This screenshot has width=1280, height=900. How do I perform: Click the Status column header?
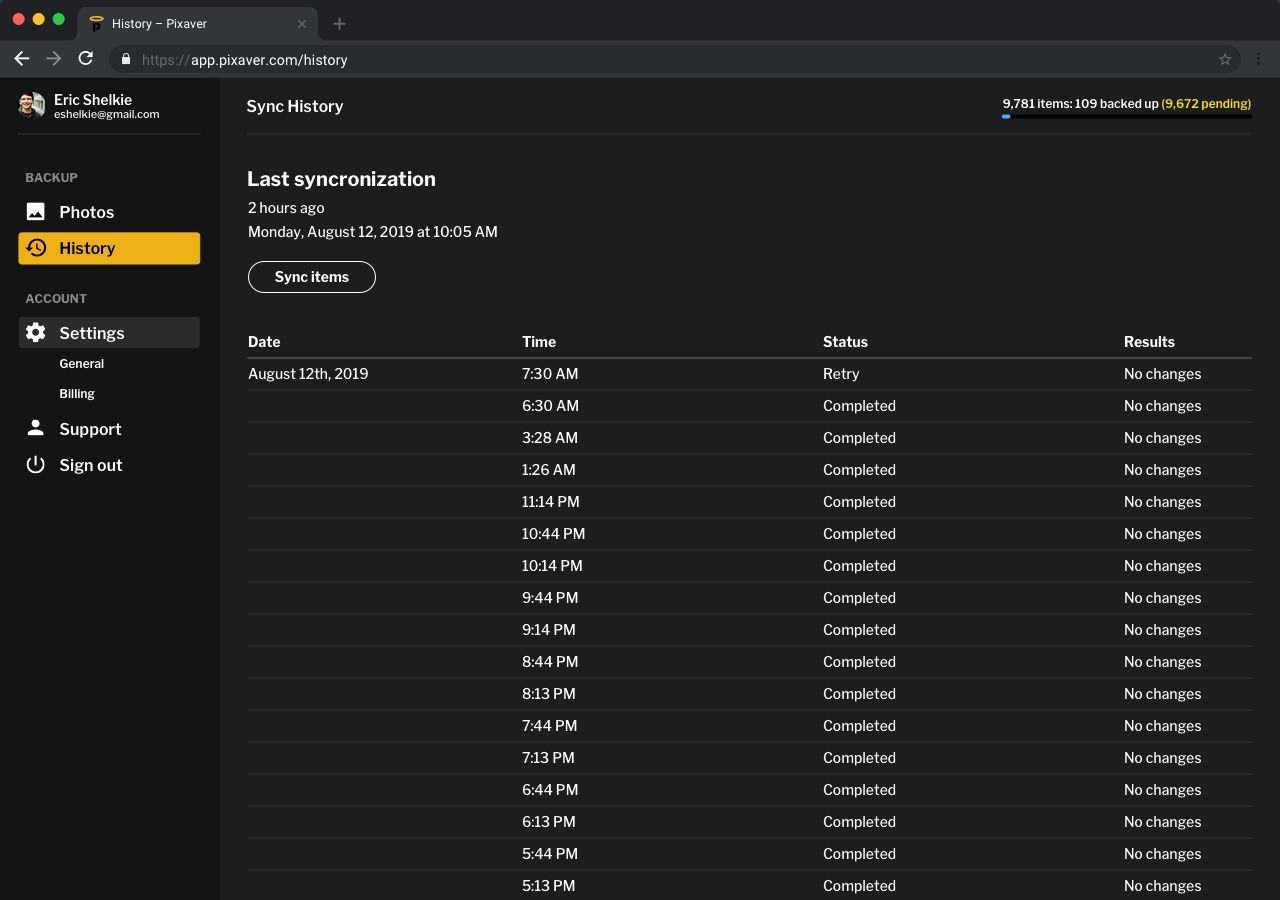pyautogui.click(x=845, y=342)
